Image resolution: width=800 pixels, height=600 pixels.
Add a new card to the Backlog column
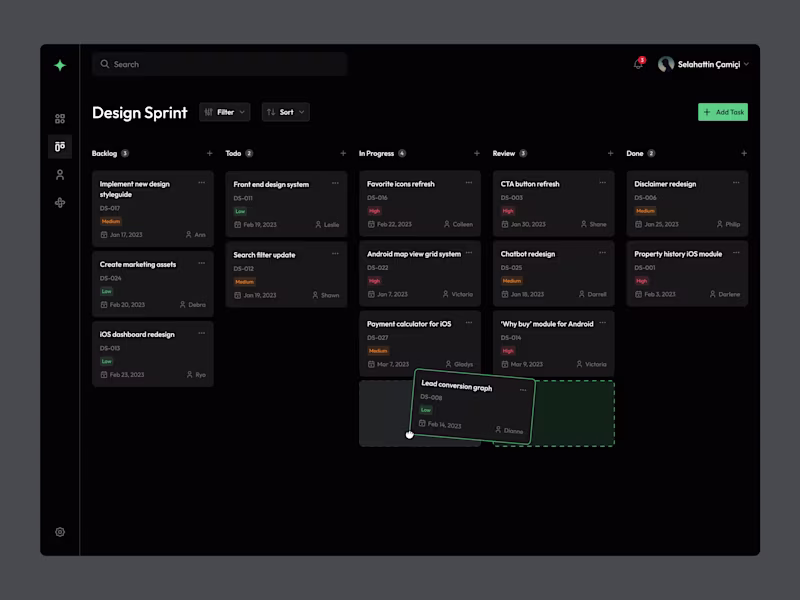tap(210, 153)
